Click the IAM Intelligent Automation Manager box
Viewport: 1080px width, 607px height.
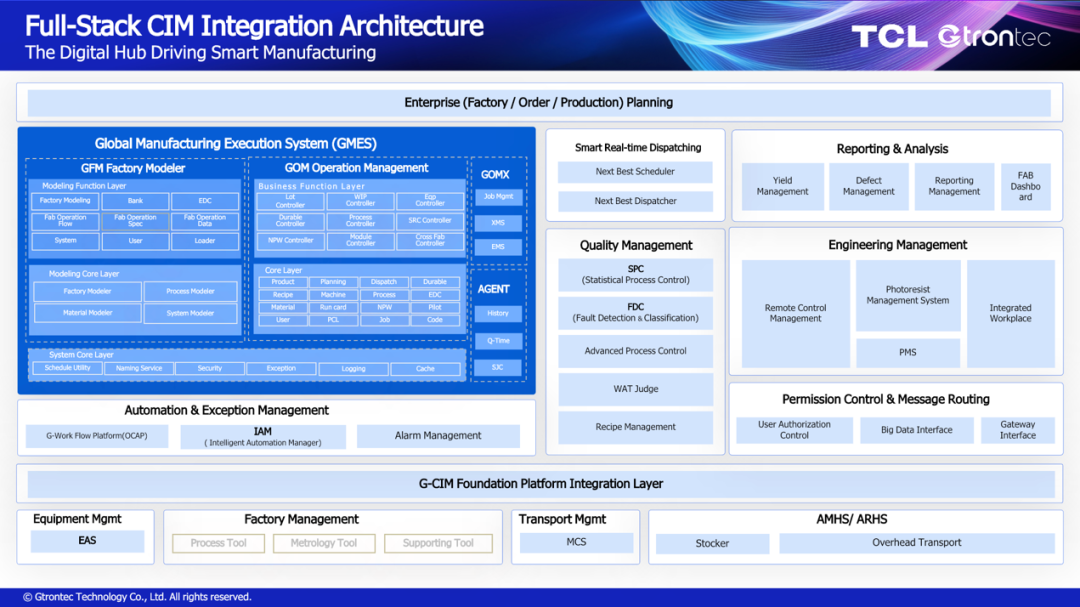tap(262, 437)
